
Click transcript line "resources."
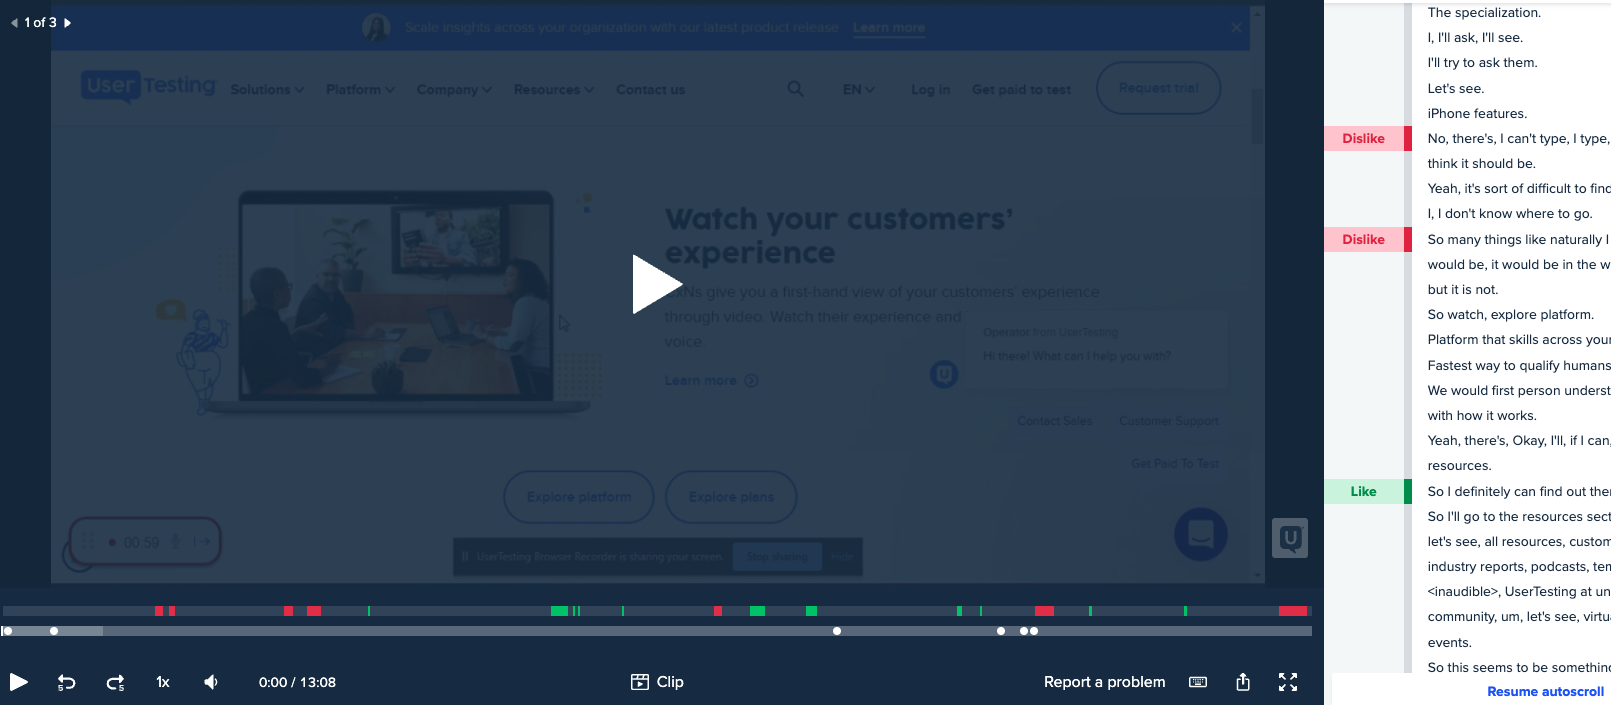click(1459, 466)
